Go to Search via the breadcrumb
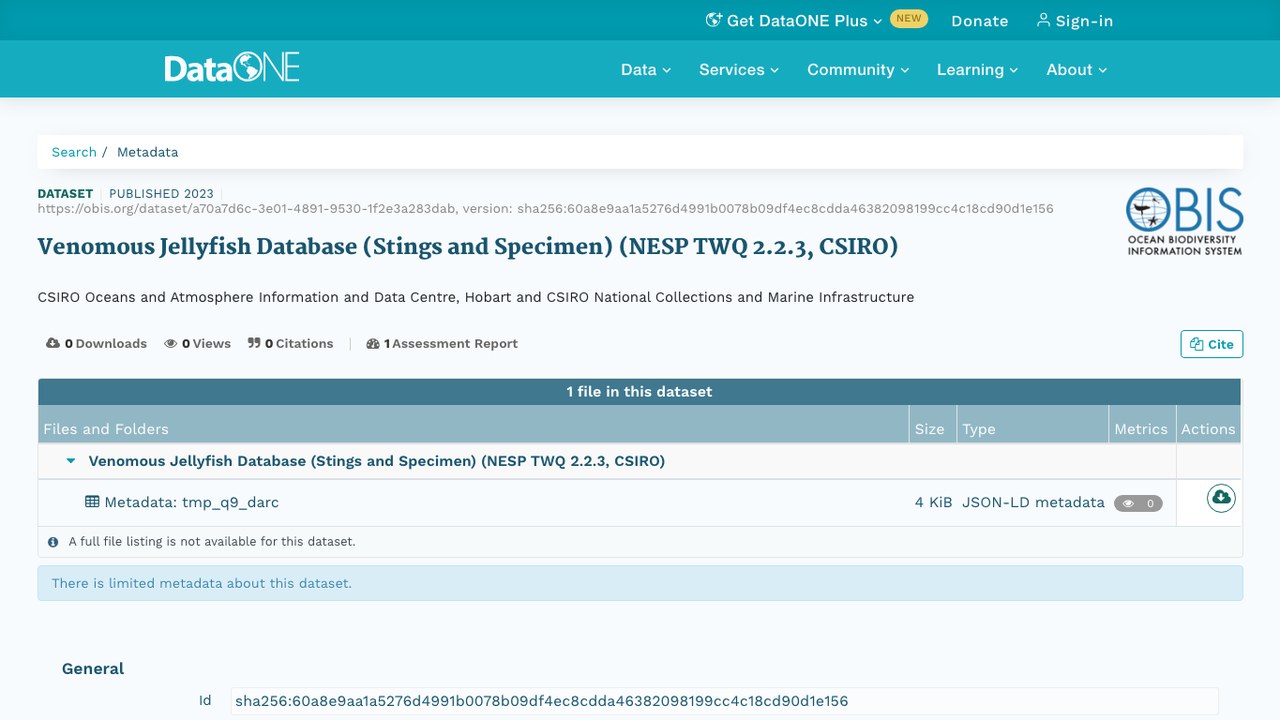Screen dimensions: 1280x720 tap(74, 152)
